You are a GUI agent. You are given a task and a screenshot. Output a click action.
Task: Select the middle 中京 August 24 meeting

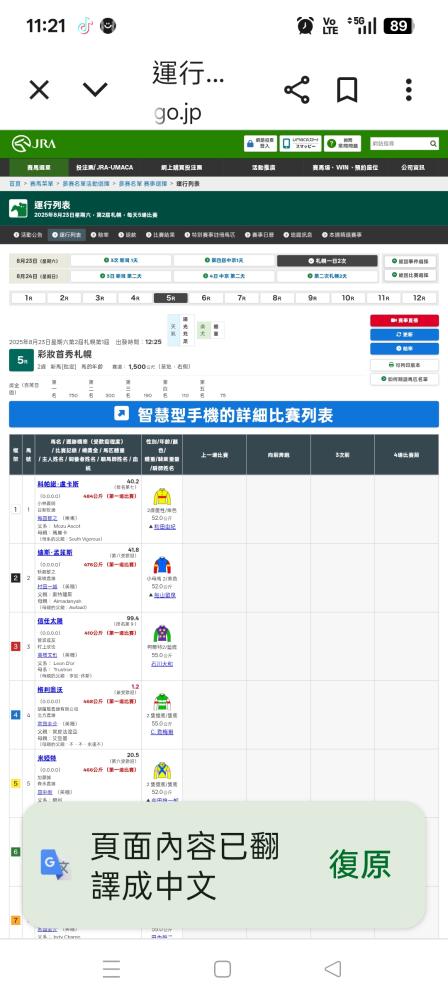[x=223, y=276]
